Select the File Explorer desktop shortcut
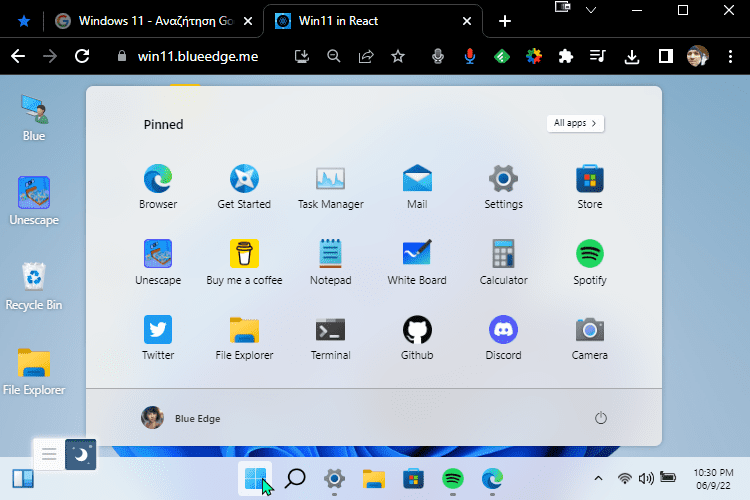This screenshot has height=500, width=750. click(x=33, y=372)
